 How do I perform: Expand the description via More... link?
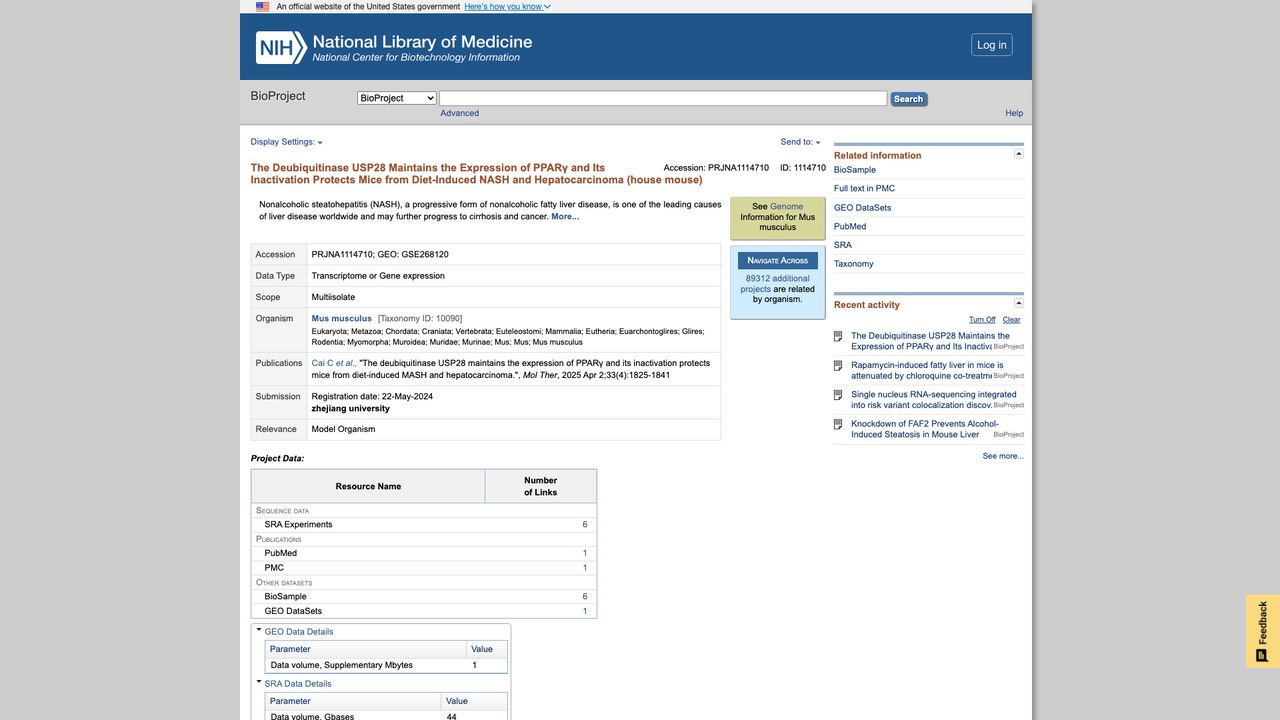click(x=565, y=216)
